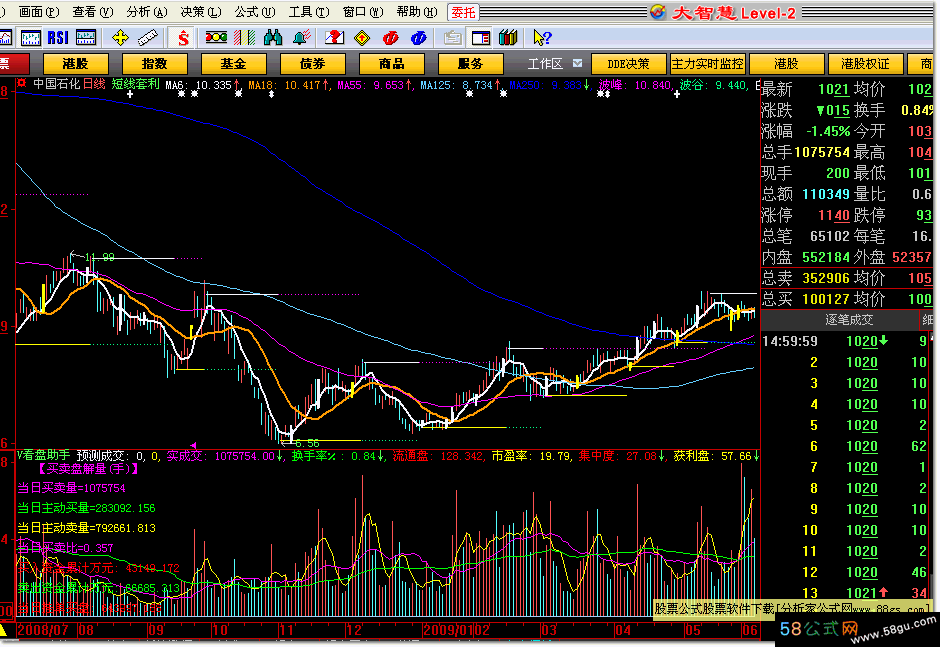Screen dimensions: 940x647
Task: Open the 公式(U) menu
Action: pos(255,12)
